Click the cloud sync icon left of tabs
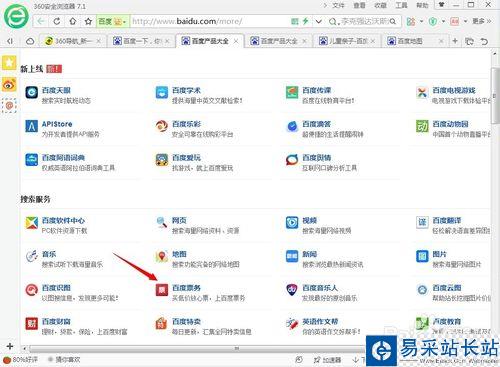Screen dimensions: 500x367 point(30,41)
